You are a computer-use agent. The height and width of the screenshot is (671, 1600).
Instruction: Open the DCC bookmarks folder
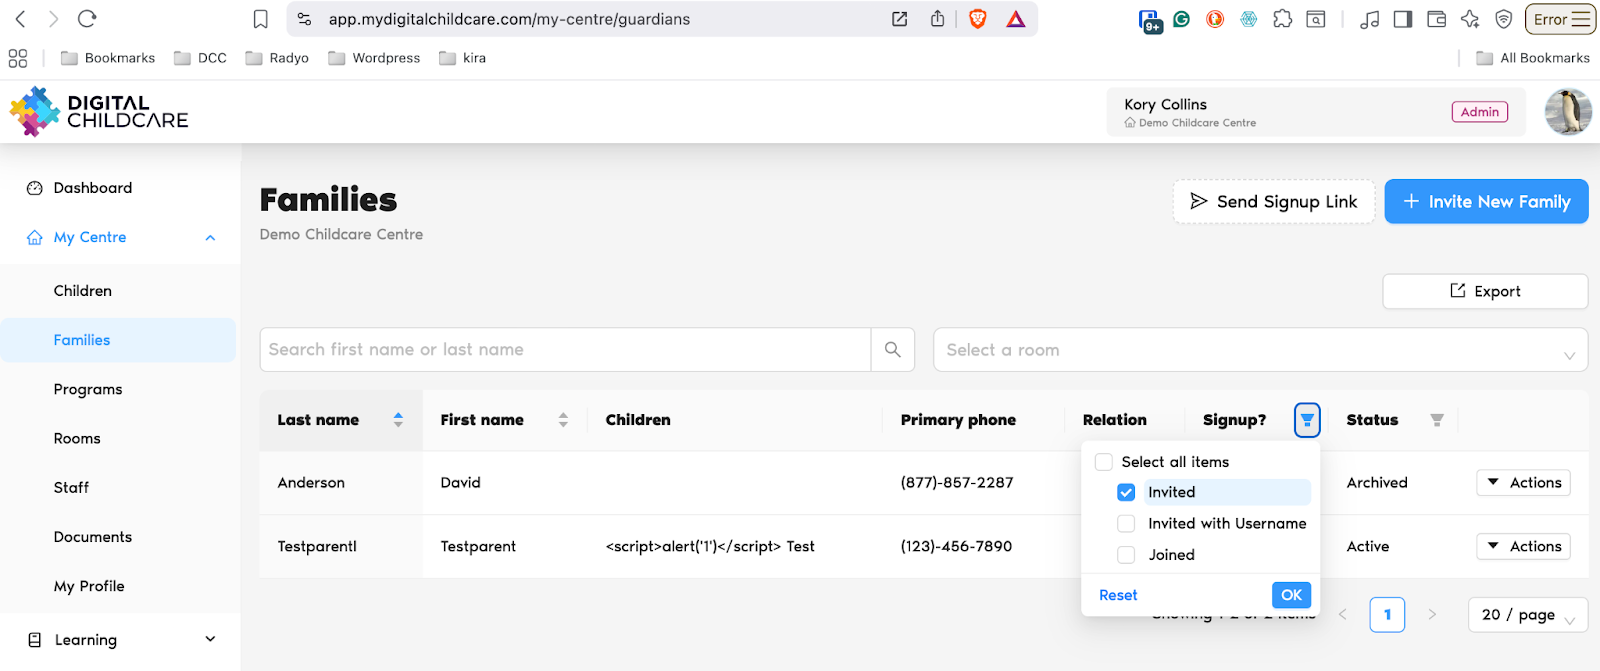200,58
